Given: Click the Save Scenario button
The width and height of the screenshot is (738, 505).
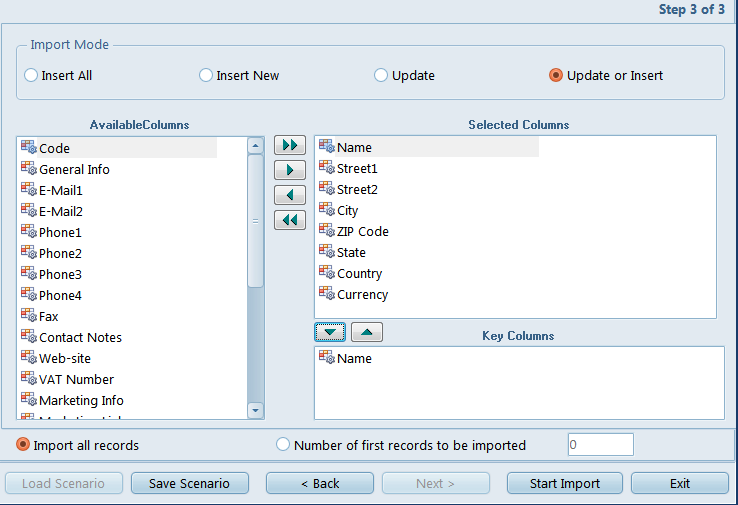Looking at the screenshot, I should pyautogui.click(x=190, y=483).
